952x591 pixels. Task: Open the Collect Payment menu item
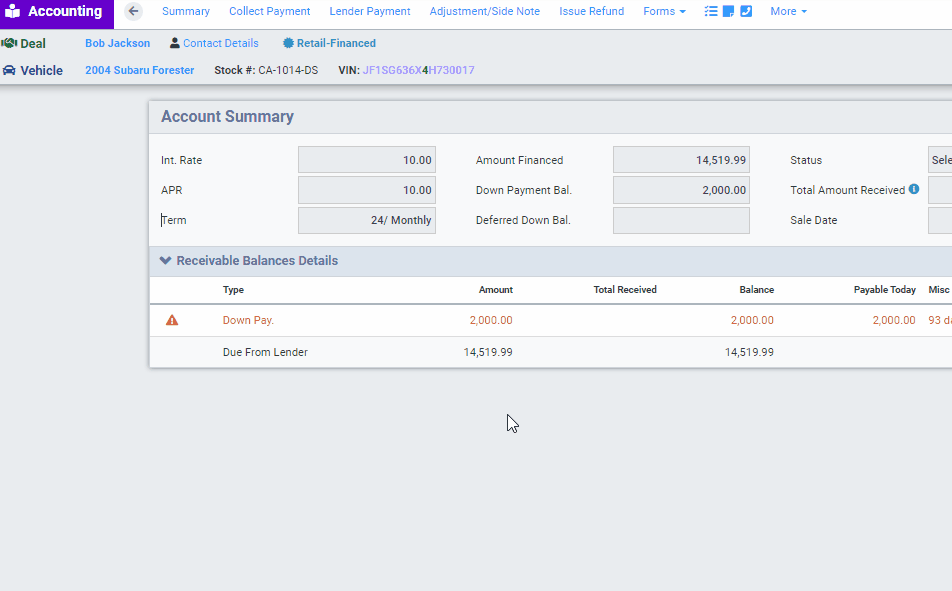[269, 12]
